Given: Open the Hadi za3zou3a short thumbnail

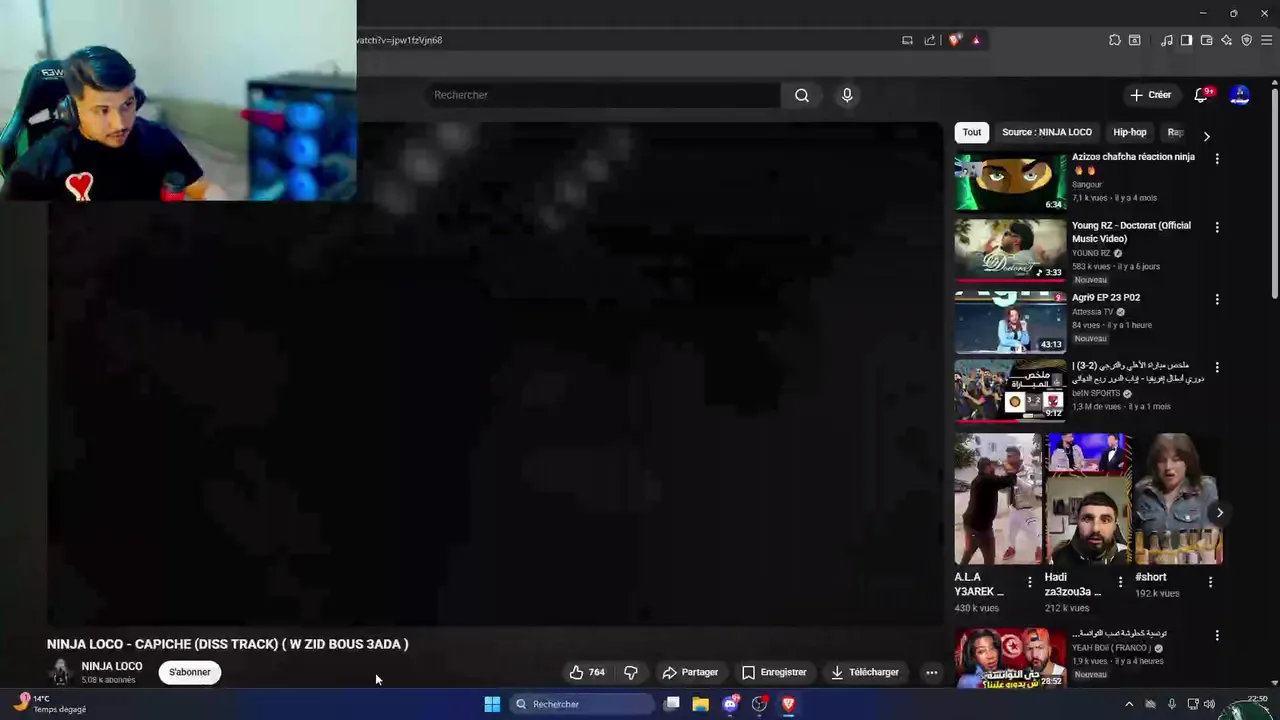Looking at the screenshot, I should pyautogui.click(x=1088, y=498).
